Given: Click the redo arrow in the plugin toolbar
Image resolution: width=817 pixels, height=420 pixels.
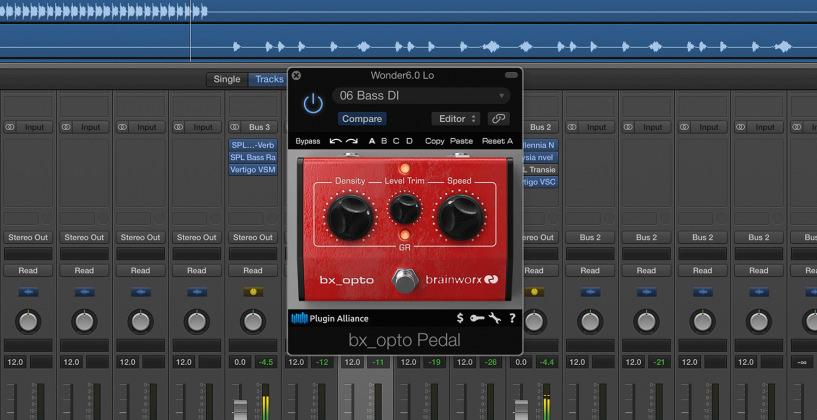Looking at the screenshot, I should (352, 141).
